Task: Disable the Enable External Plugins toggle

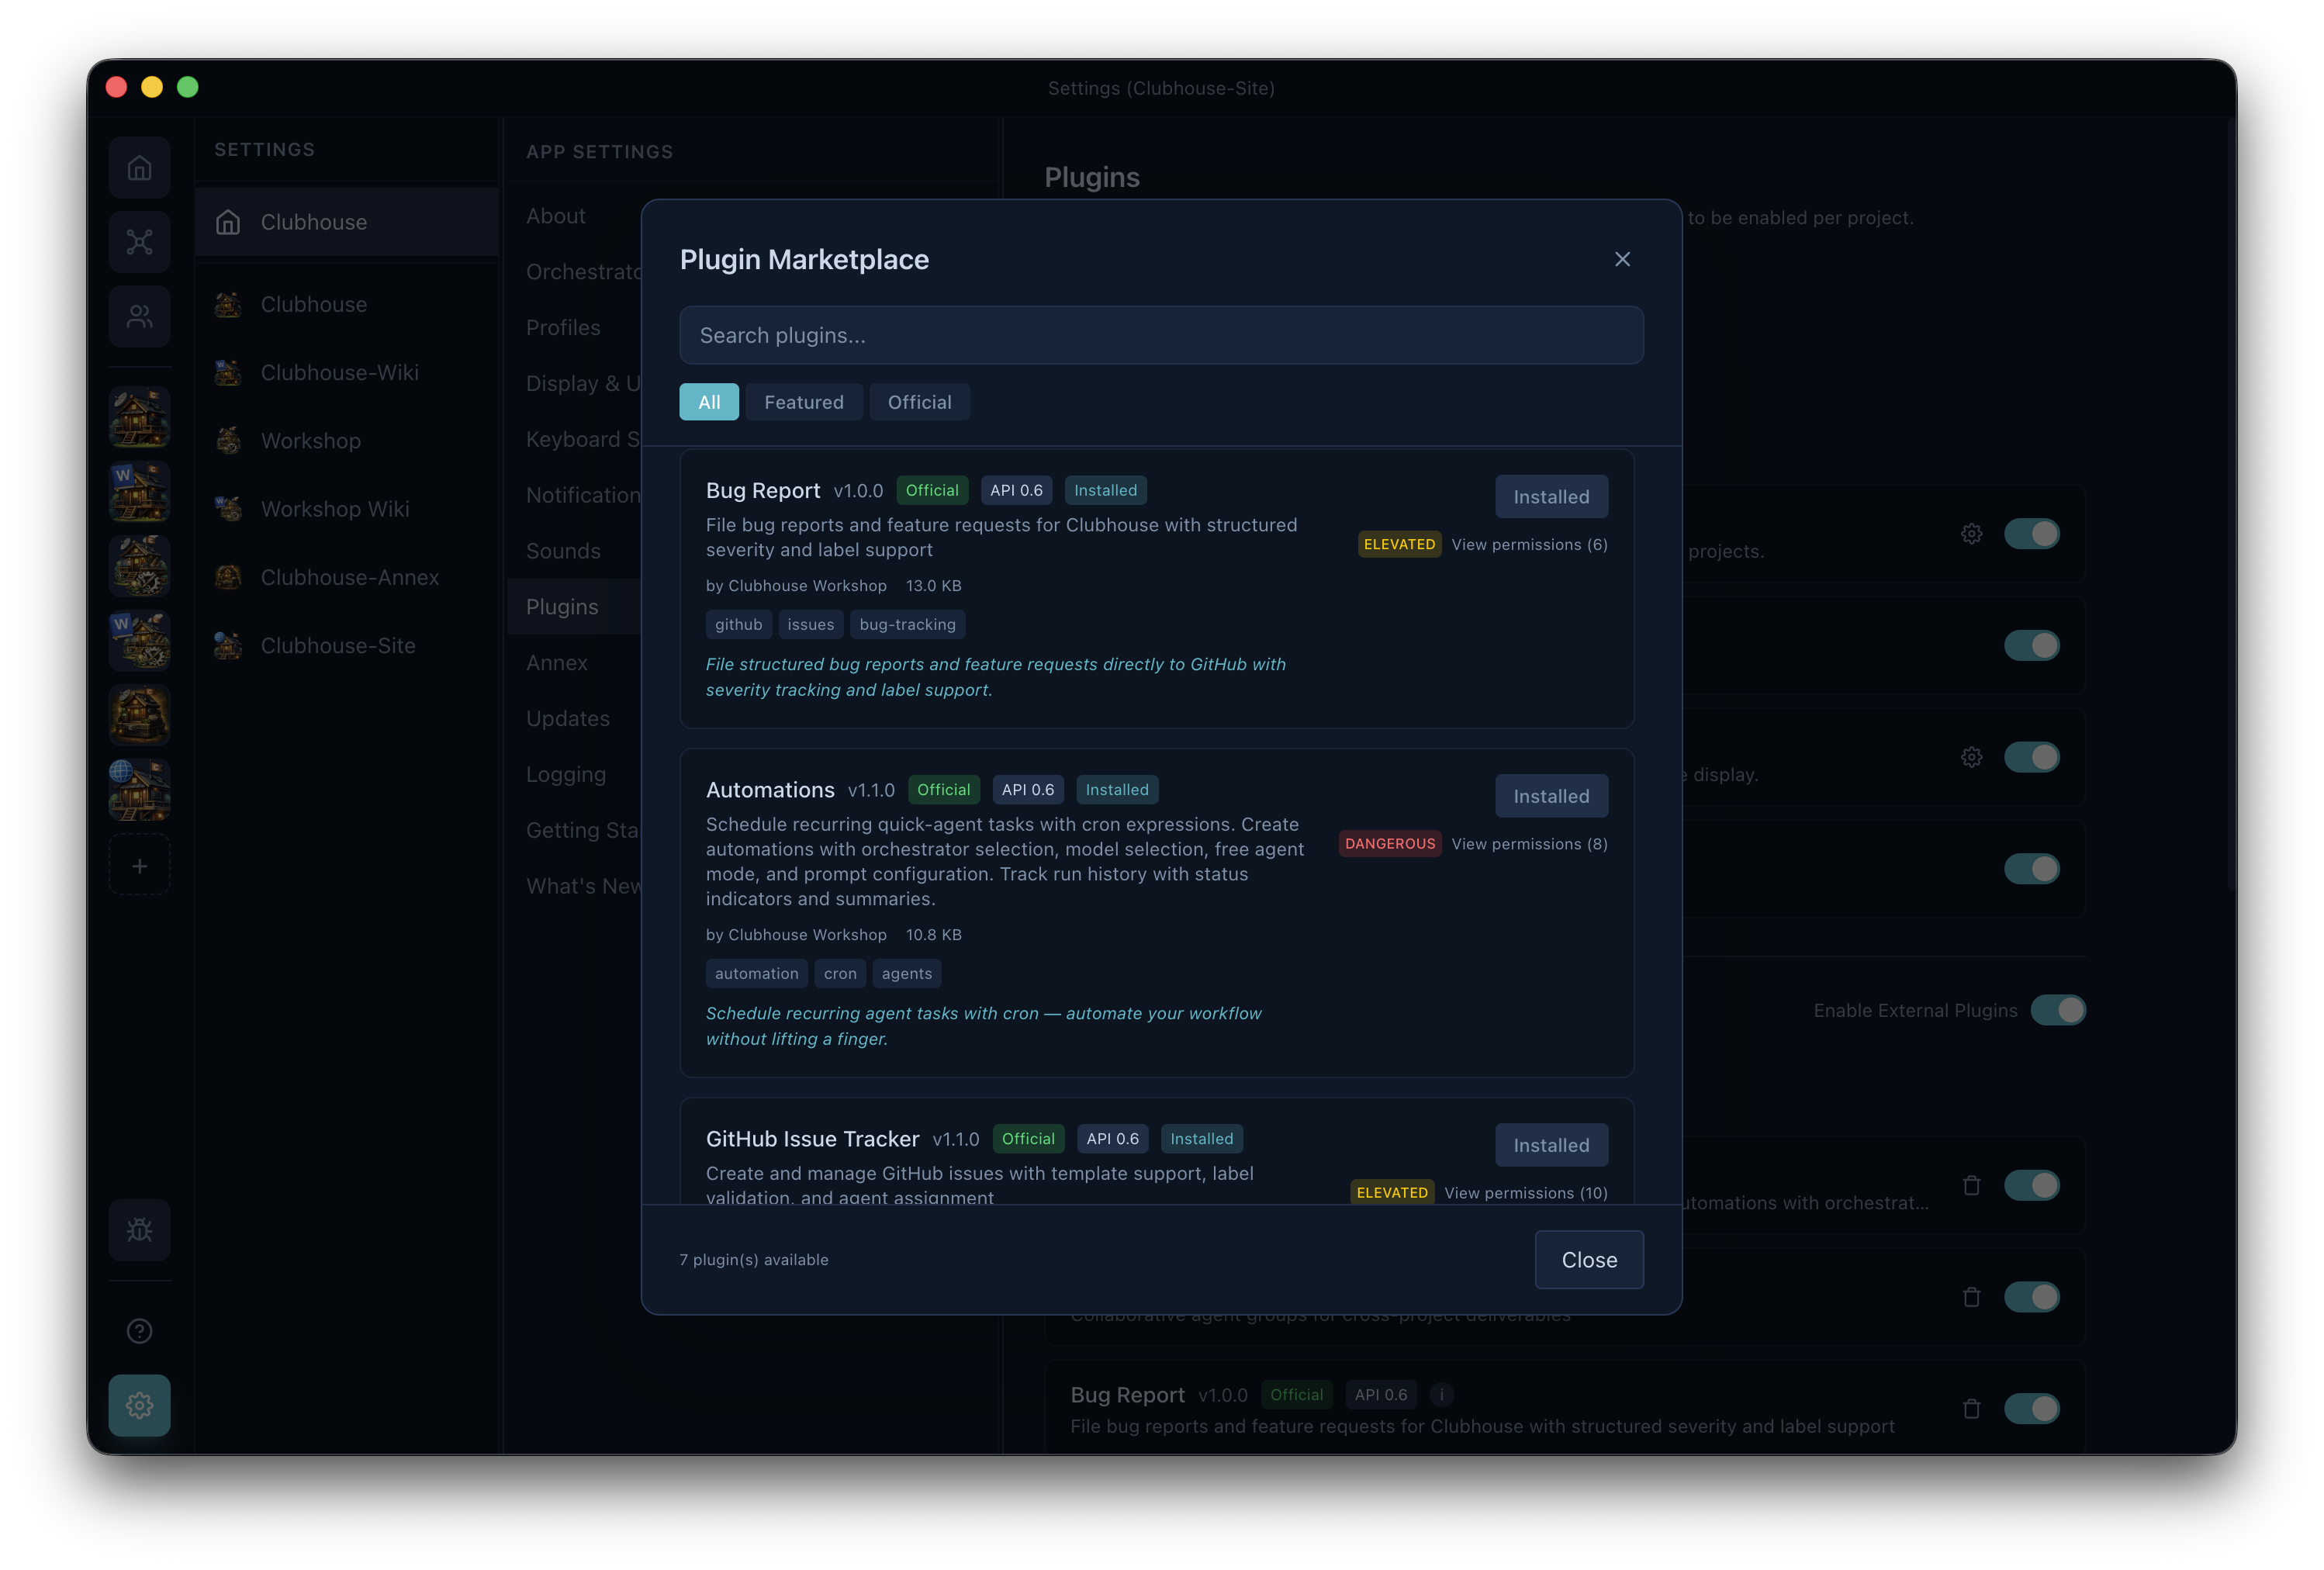Action: pos(2058,1010)
